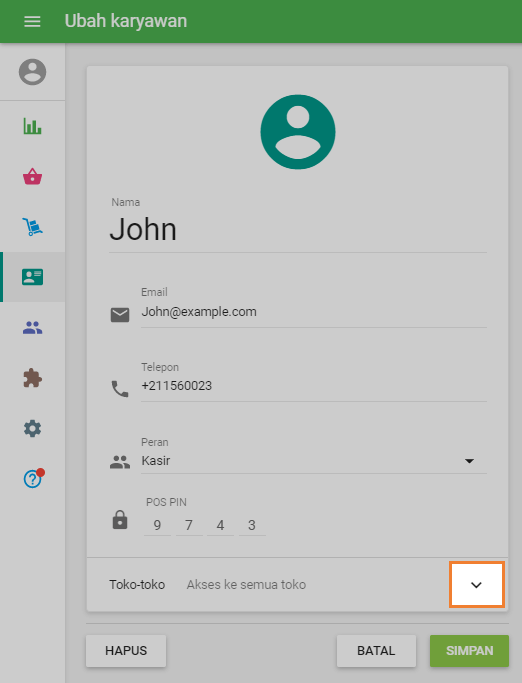The width and height of the screenshot is (522, 683).
Task: Open the settings gear icon
Action: tap(32, 429)
